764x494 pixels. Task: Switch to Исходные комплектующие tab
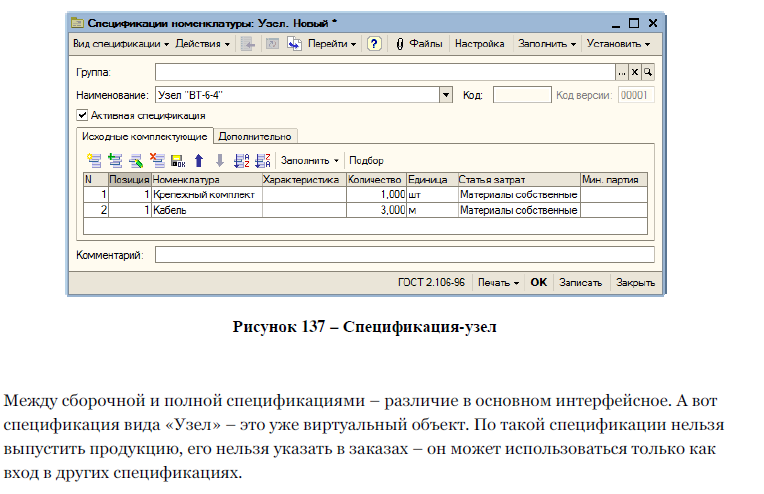(x=145, y=136)
